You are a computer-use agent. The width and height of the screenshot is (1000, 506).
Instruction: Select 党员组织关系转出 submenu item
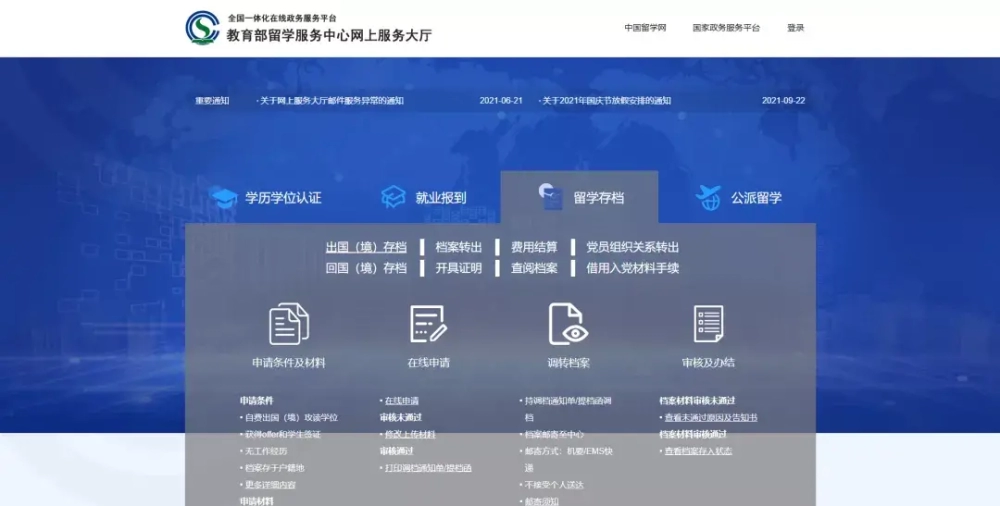click(633, 247)
